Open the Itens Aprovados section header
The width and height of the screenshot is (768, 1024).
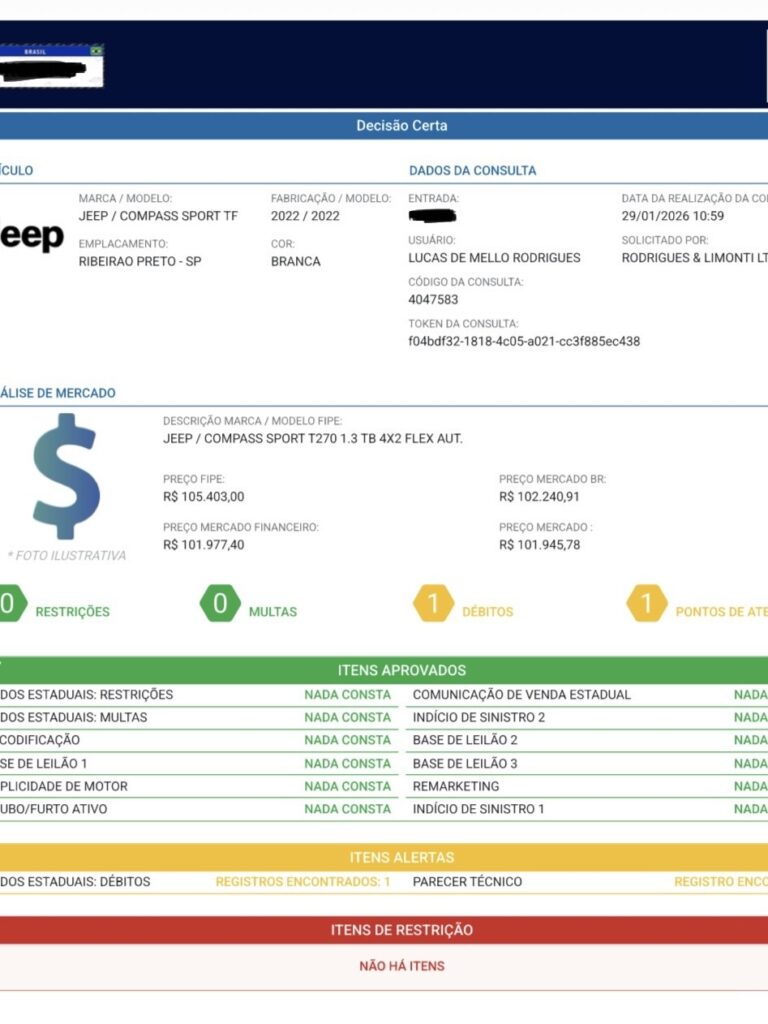(x=384, y=670)
